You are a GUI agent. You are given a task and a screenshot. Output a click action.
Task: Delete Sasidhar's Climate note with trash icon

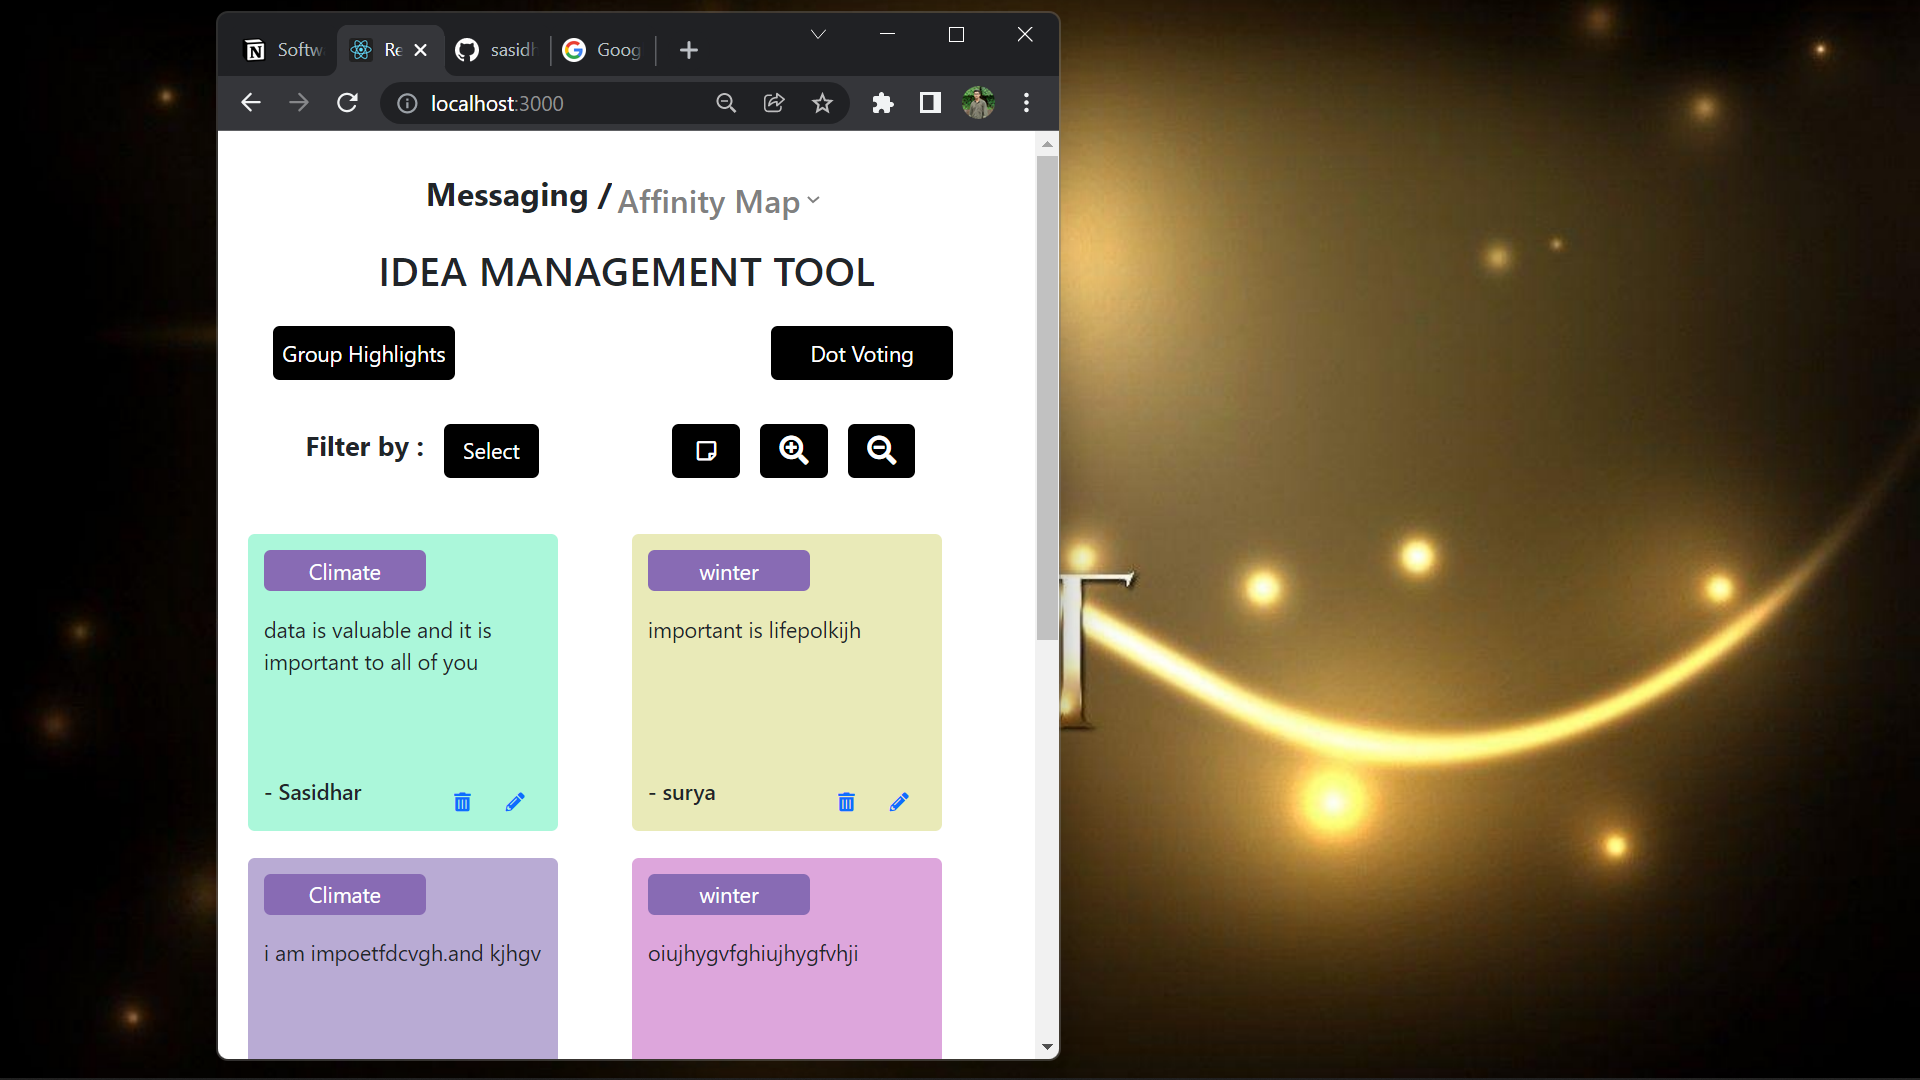click(462, 802)
